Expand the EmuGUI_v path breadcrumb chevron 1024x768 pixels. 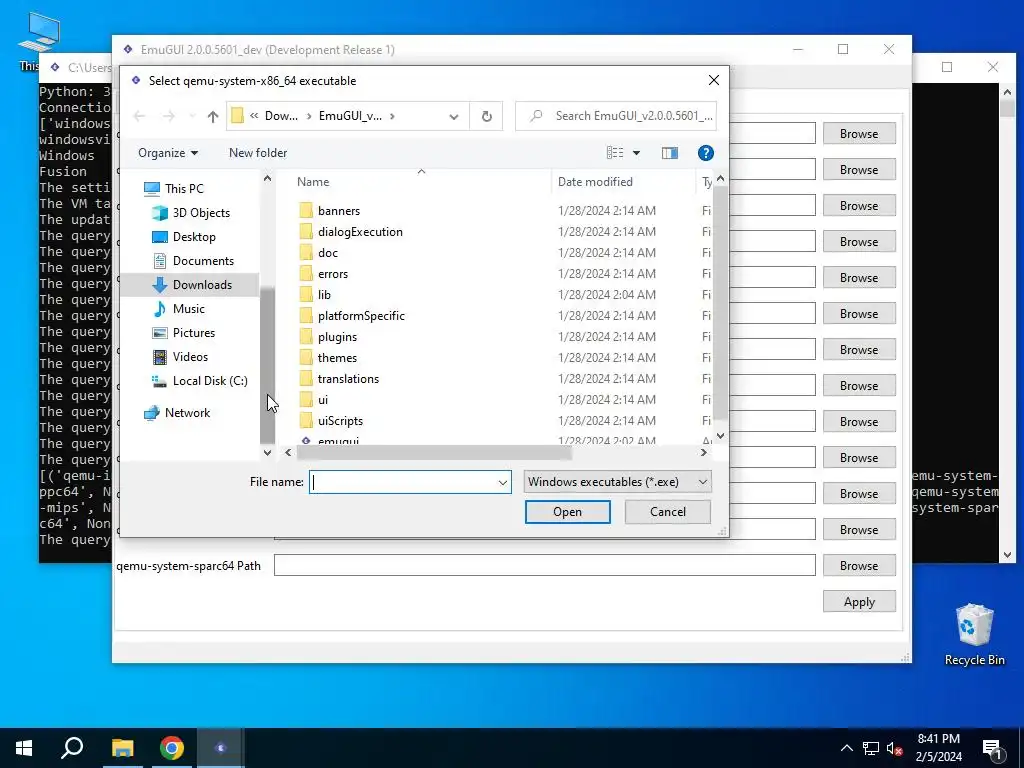(x=392, y=116)
